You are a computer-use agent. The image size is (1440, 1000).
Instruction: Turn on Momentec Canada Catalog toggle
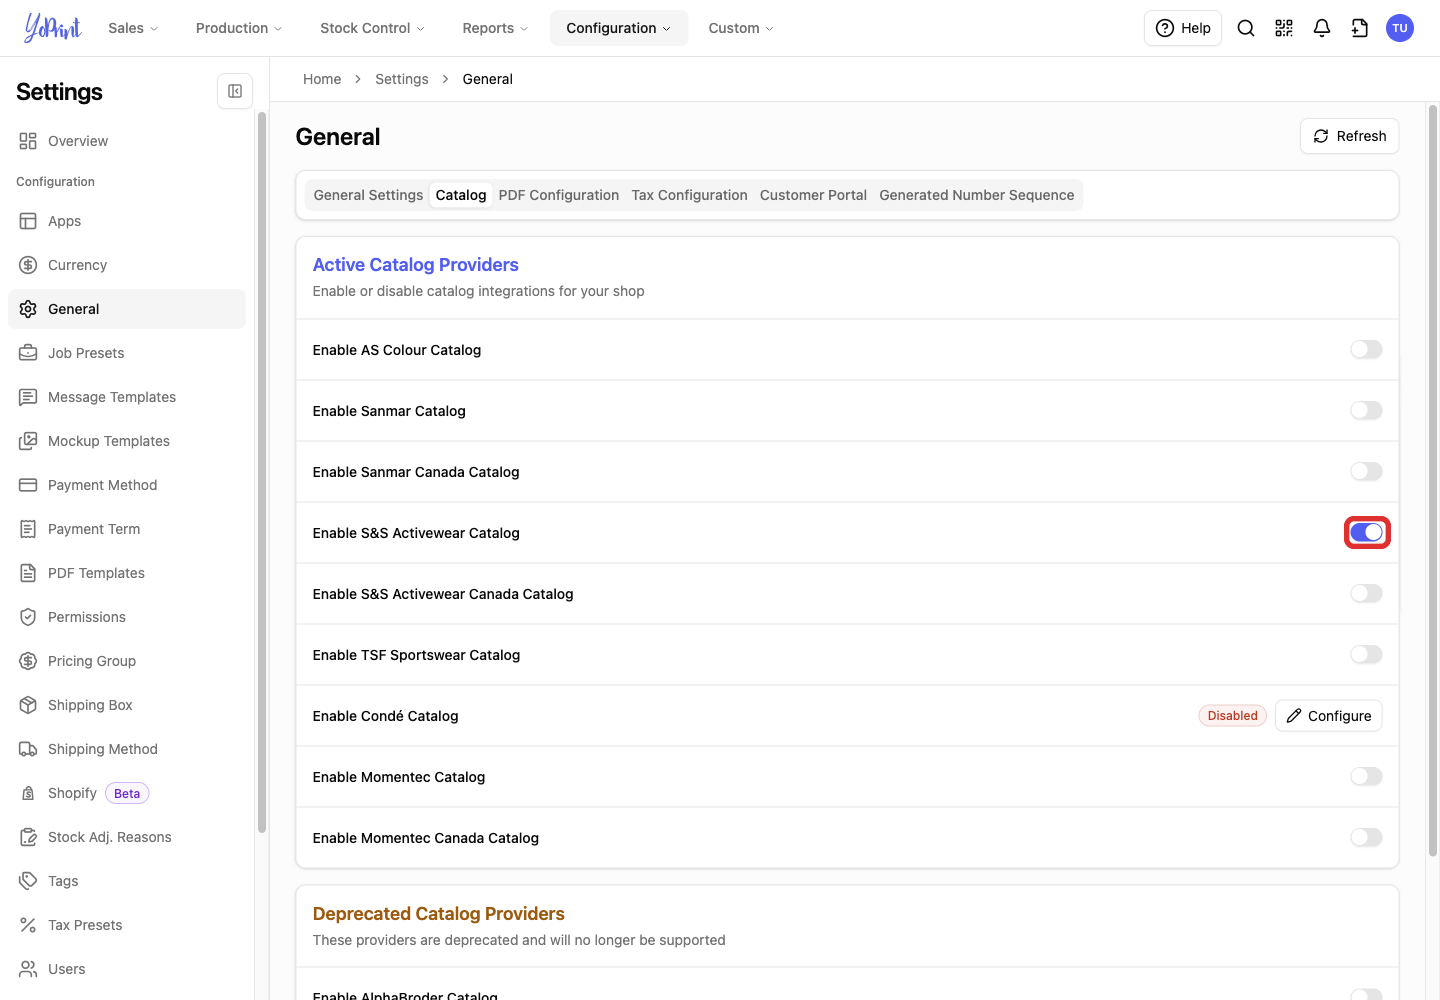coord(1366,838)
